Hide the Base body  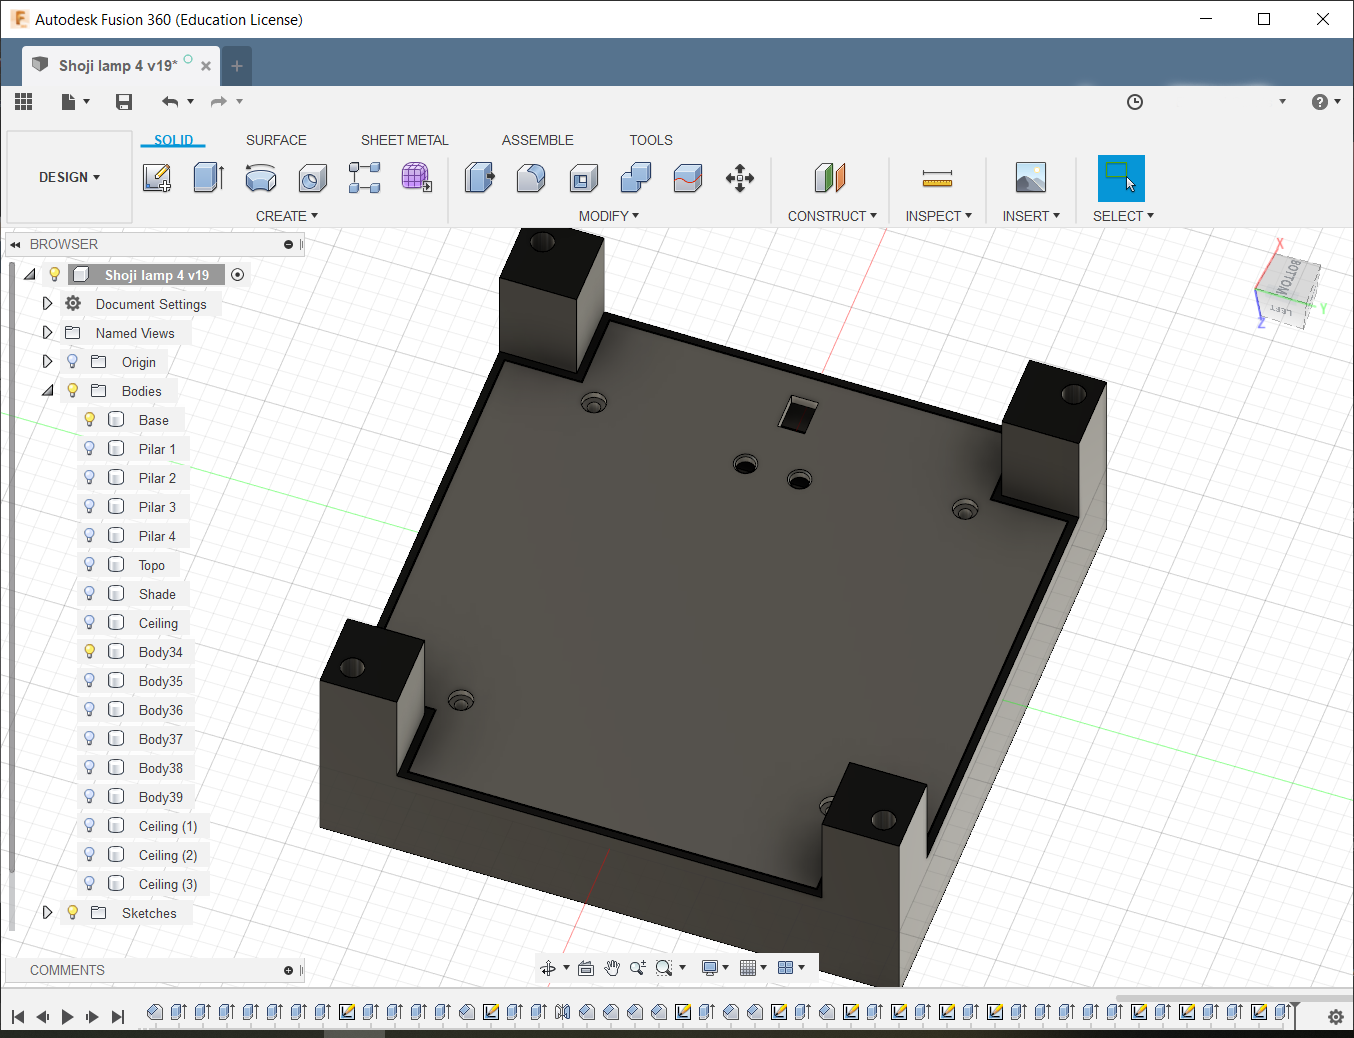[x=89, y=420]
